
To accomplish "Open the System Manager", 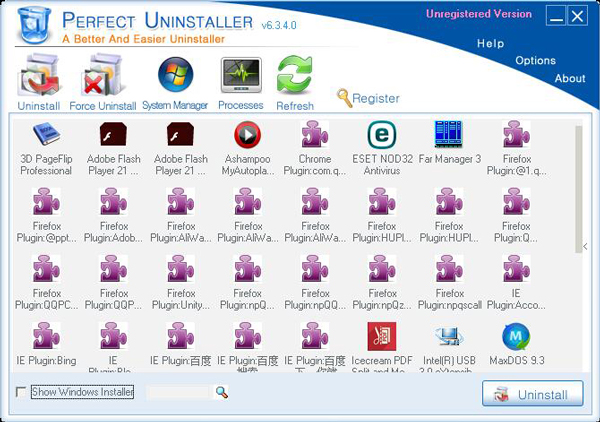I will click(175, 82).
